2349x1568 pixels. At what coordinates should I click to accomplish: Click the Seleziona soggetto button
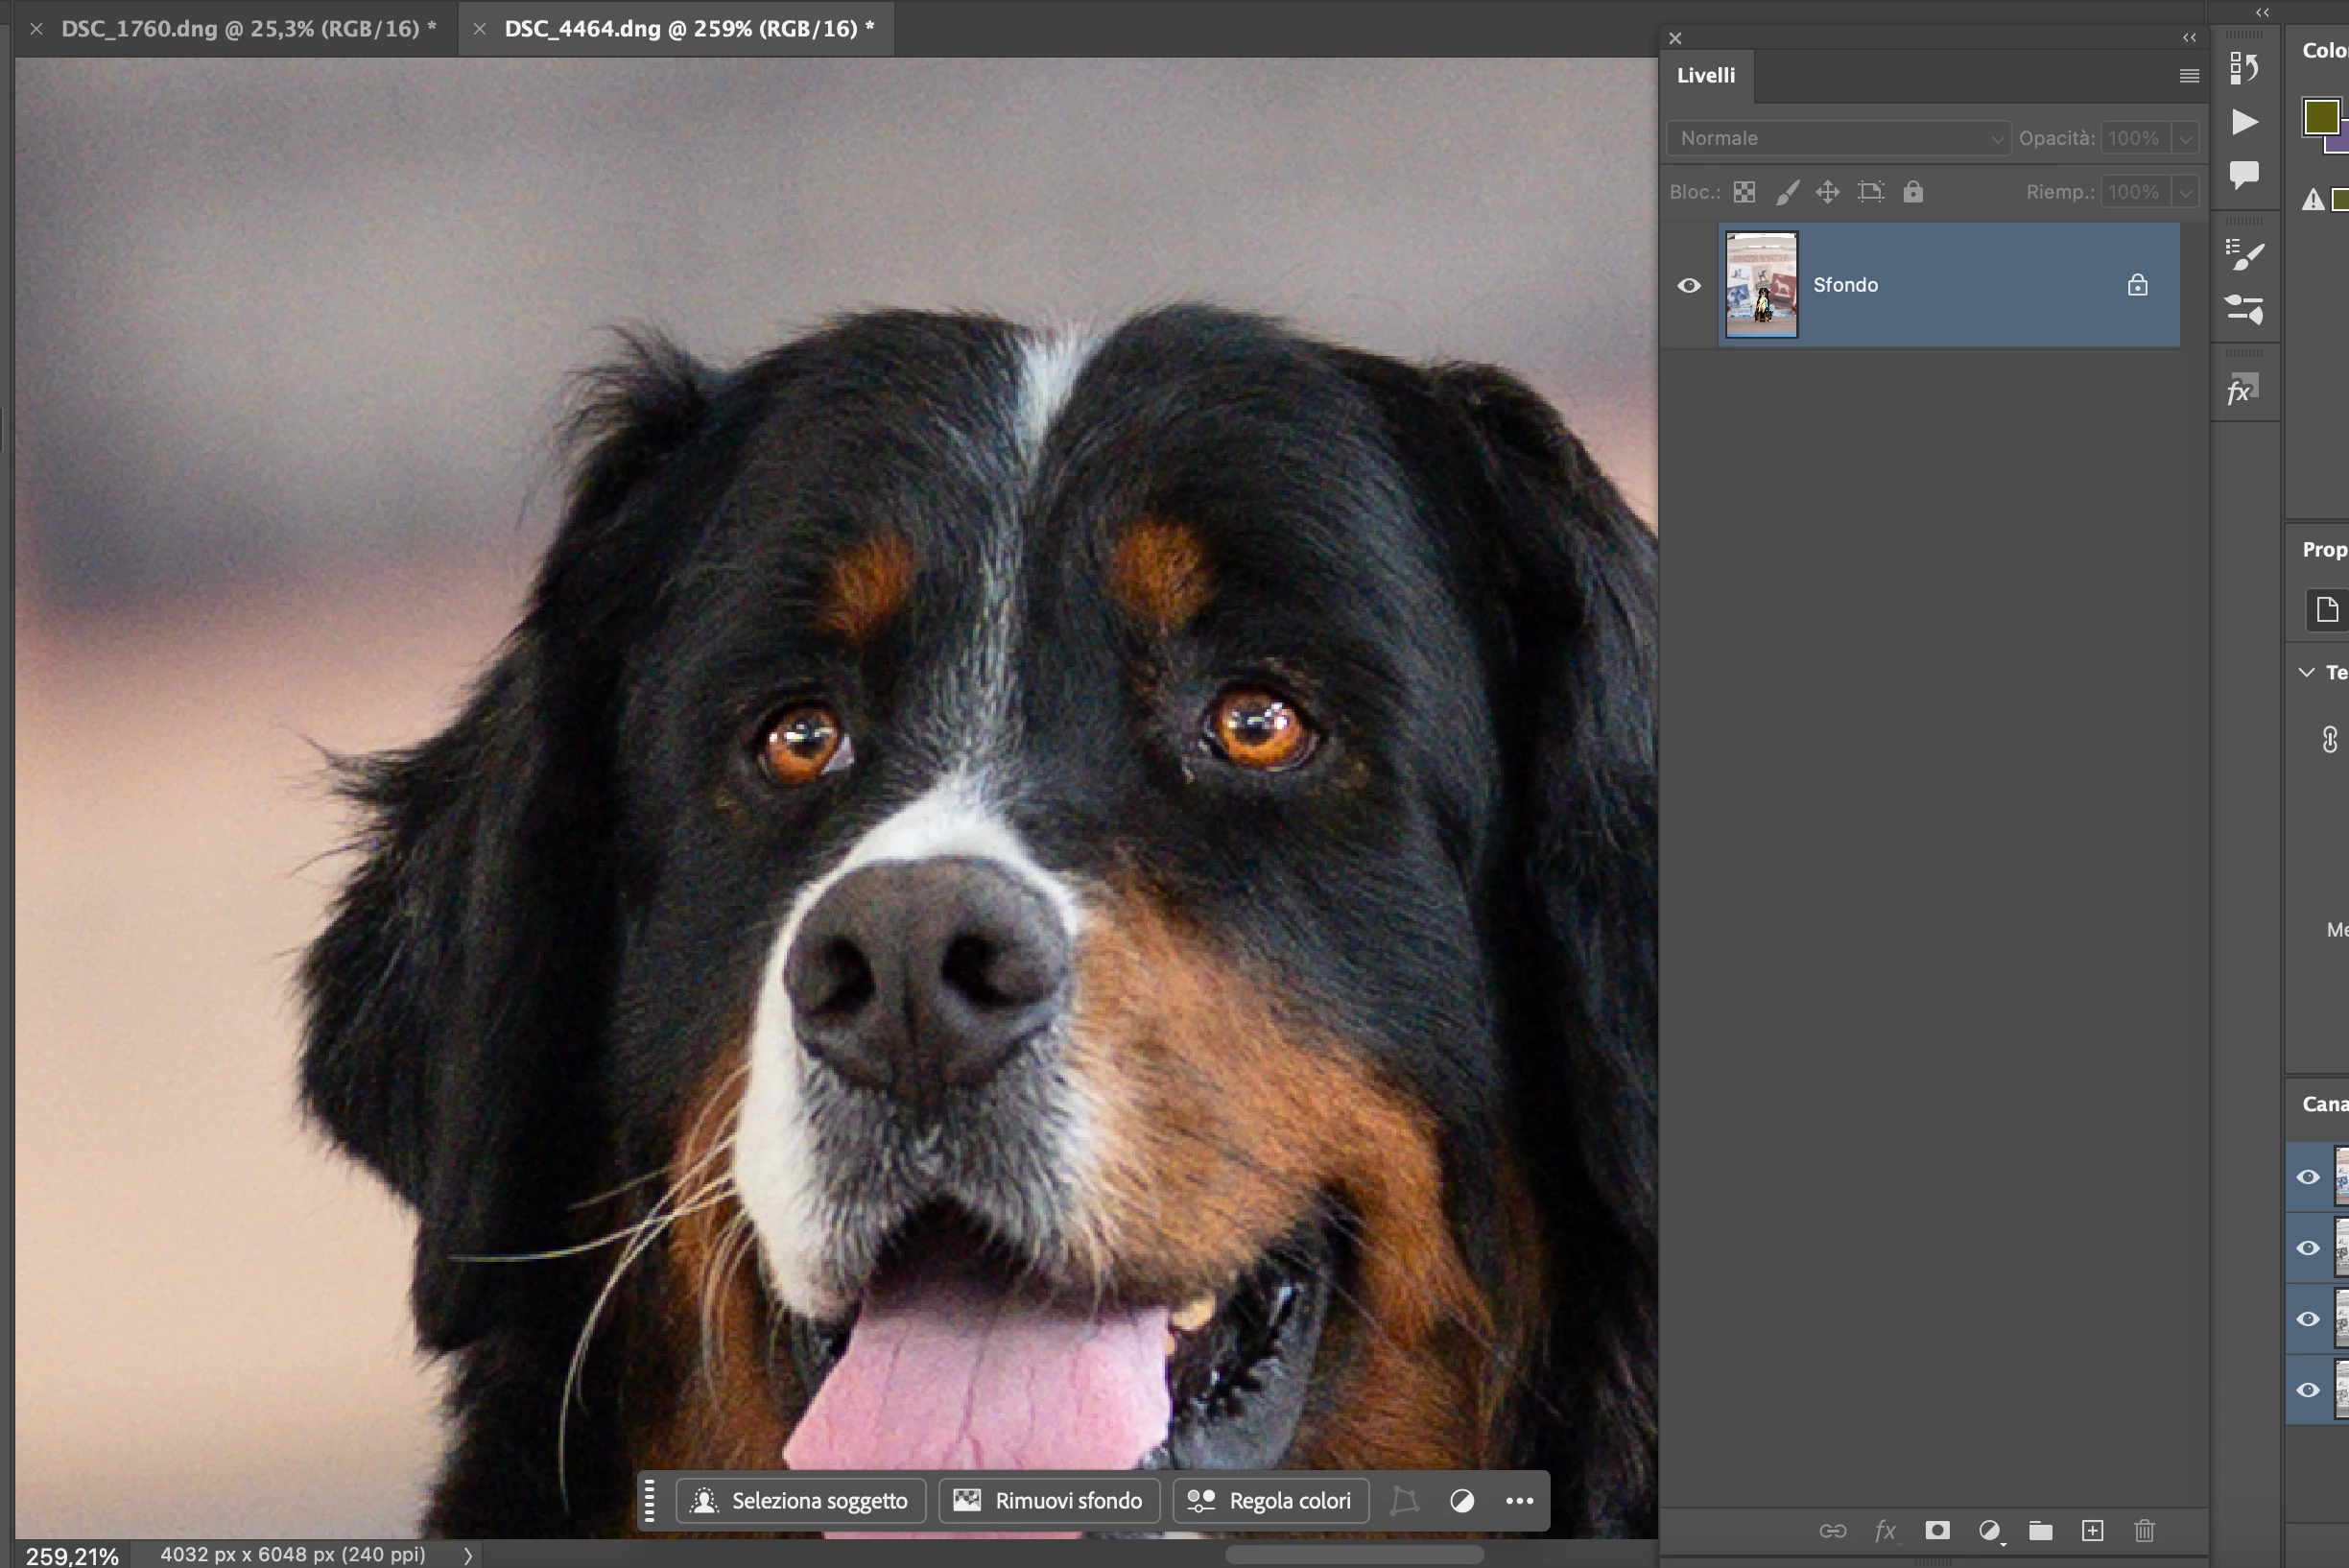pos(801,1500)
